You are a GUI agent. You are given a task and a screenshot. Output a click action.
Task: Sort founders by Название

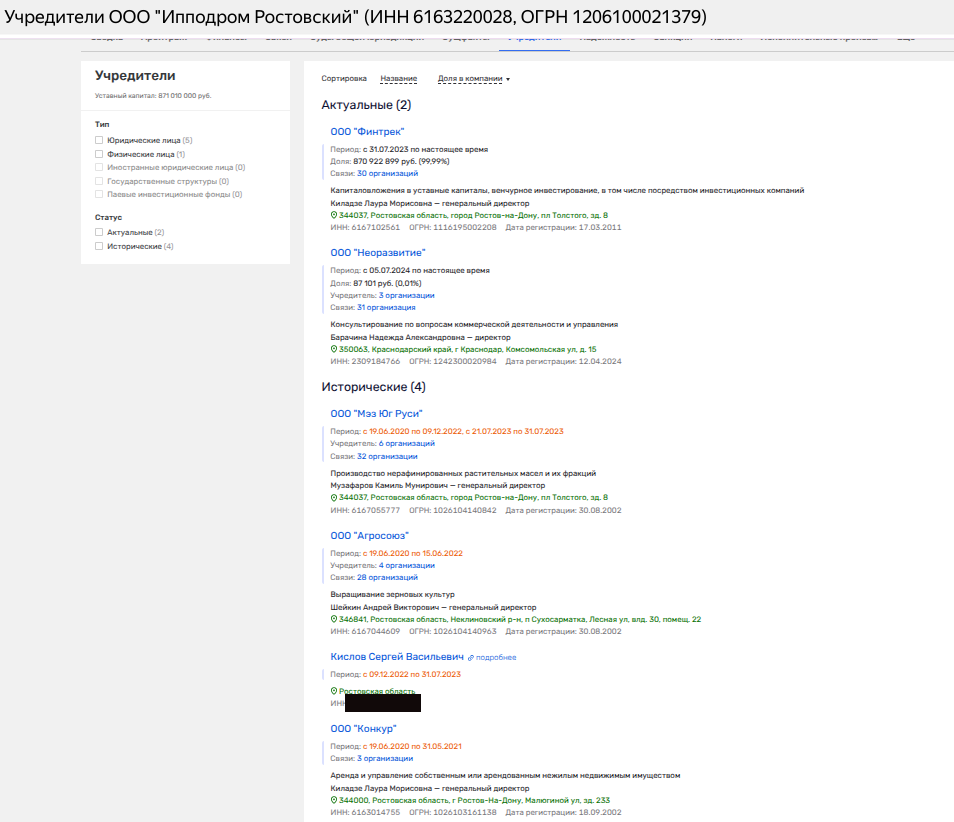click(x=398, y=78)
